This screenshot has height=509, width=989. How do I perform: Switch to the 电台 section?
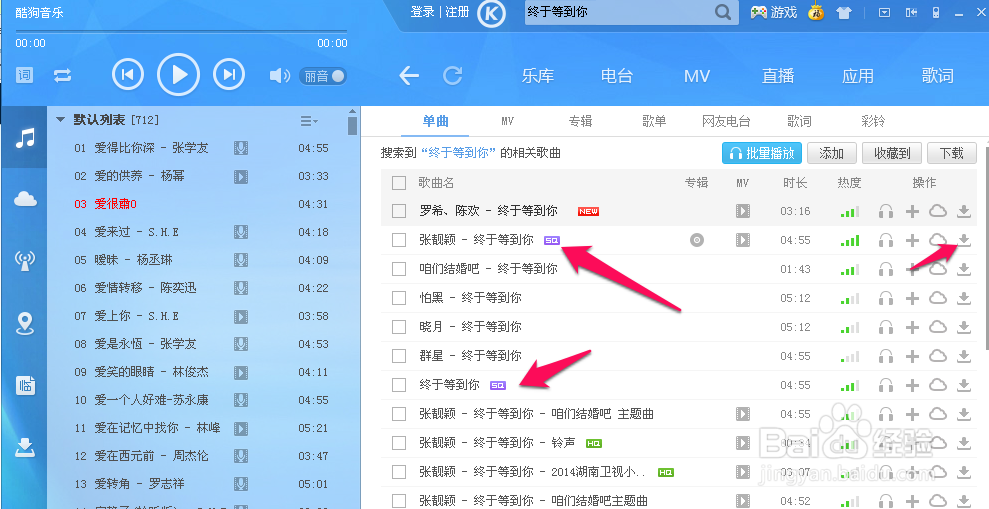[616, 76]
